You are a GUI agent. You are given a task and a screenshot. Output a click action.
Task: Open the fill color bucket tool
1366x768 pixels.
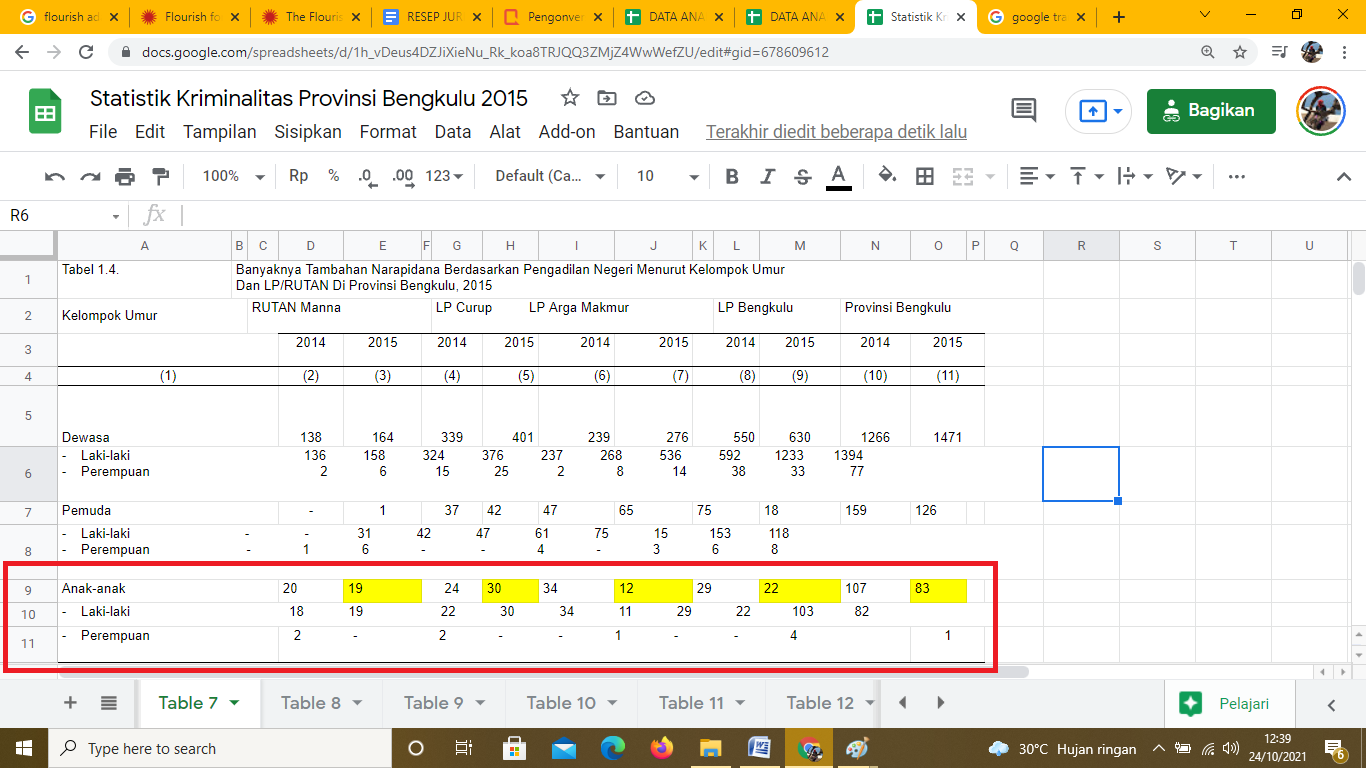886,176
